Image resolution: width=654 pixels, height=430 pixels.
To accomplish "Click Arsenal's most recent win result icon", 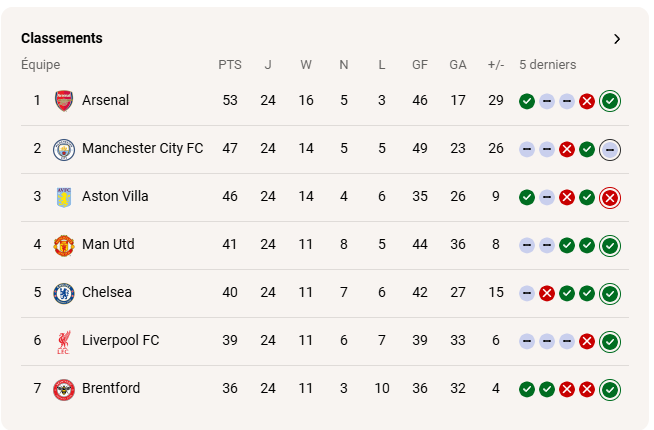I will click(610, 101).
